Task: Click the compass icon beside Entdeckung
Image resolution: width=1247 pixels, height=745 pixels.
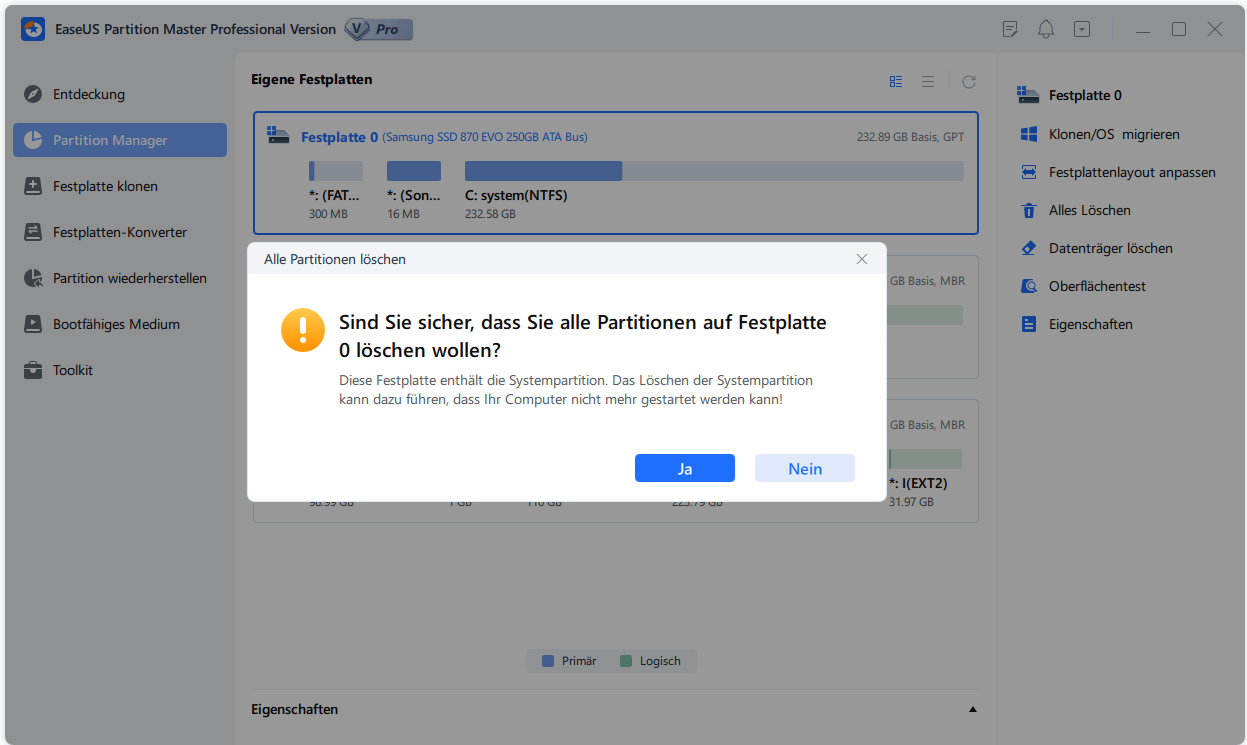Action: (x=34, y=94)
